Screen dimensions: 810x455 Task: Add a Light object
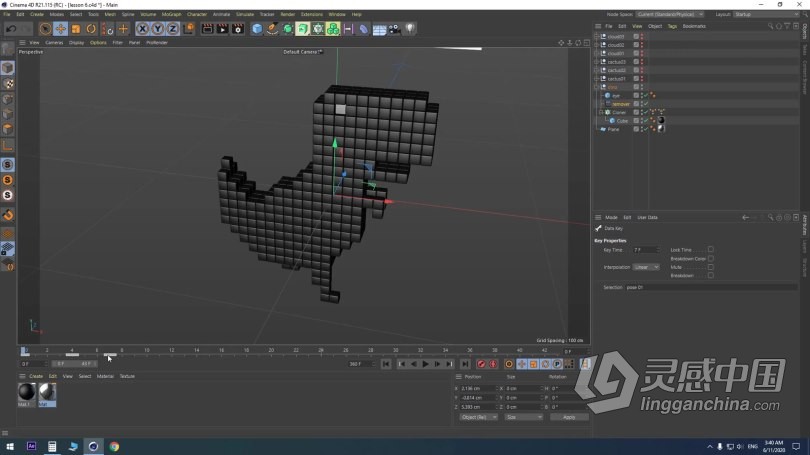point(410,29)
